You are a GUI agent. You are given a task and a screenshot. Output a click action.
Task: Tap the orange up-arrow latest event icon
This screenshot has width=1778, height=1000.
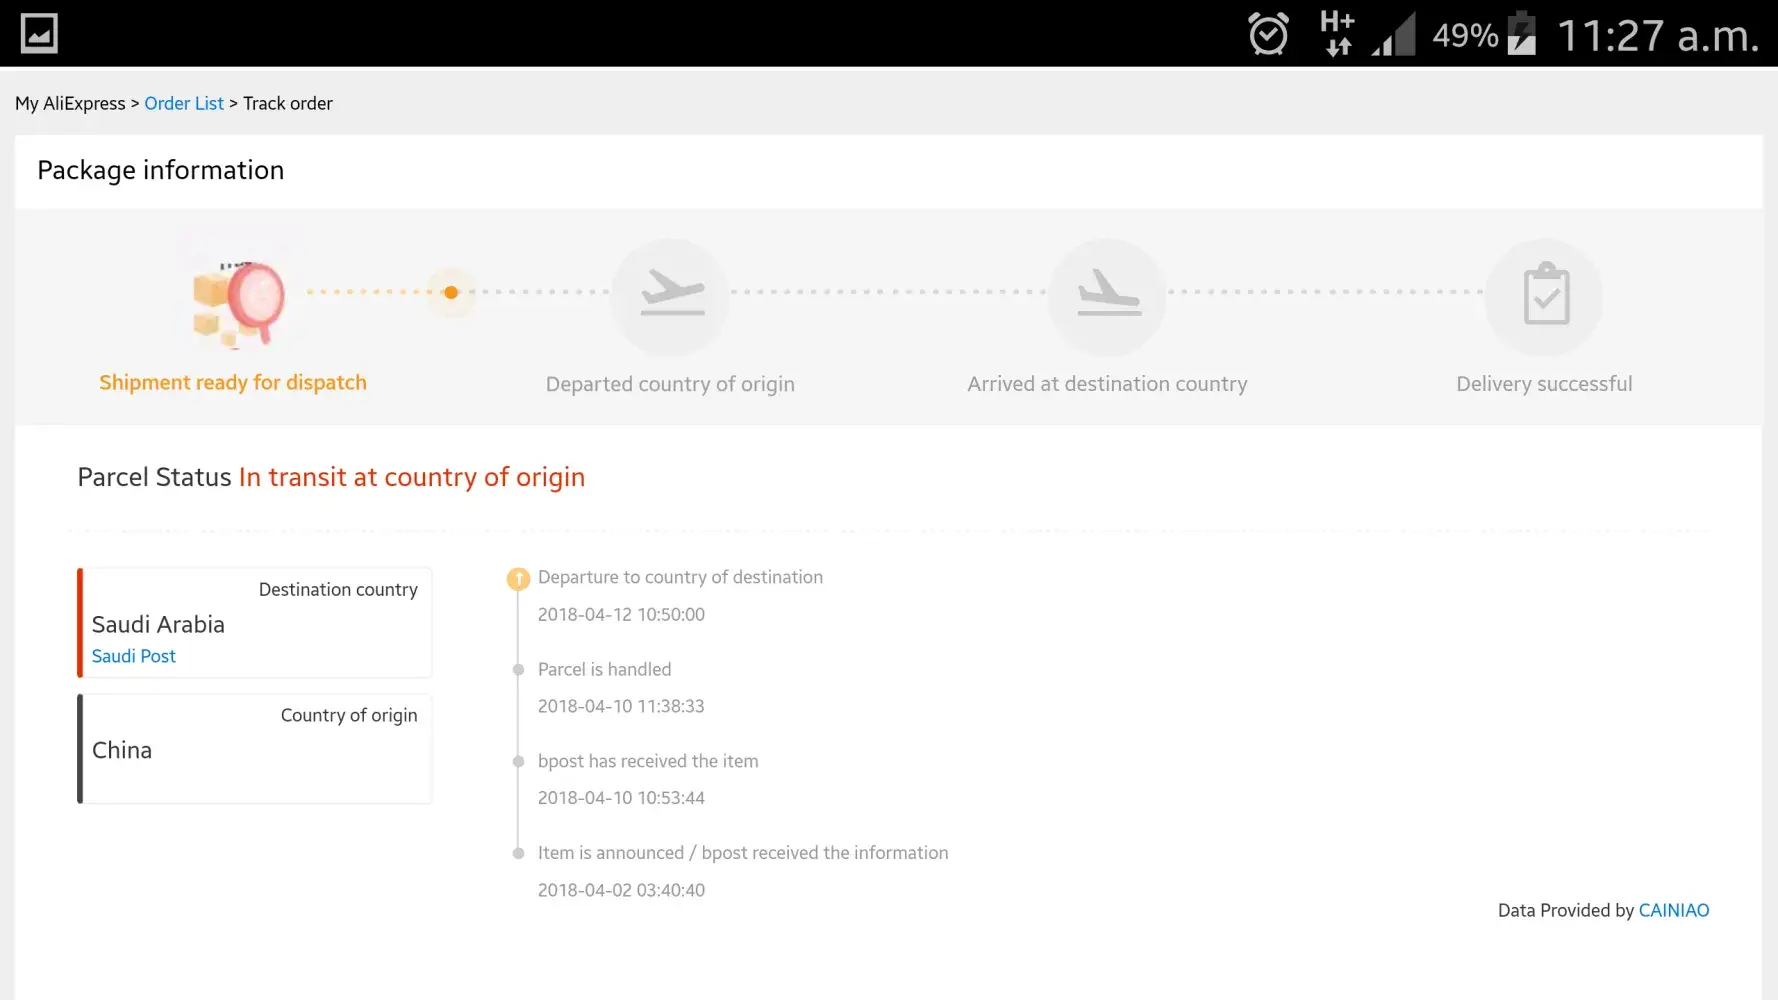click(518, 579)
